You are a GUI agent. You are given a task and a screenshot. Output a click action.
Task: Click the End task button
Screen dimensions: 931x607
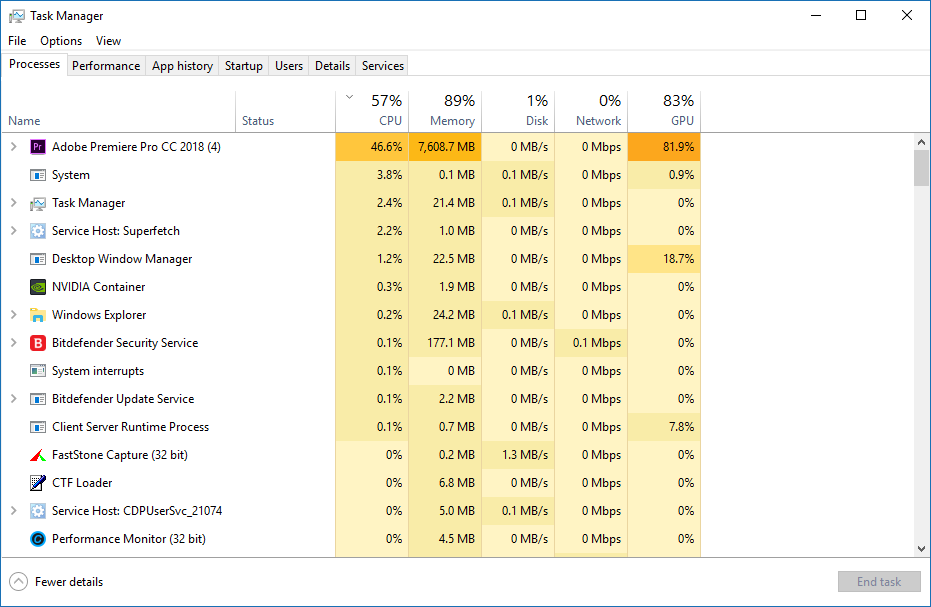tap(879, 581)
